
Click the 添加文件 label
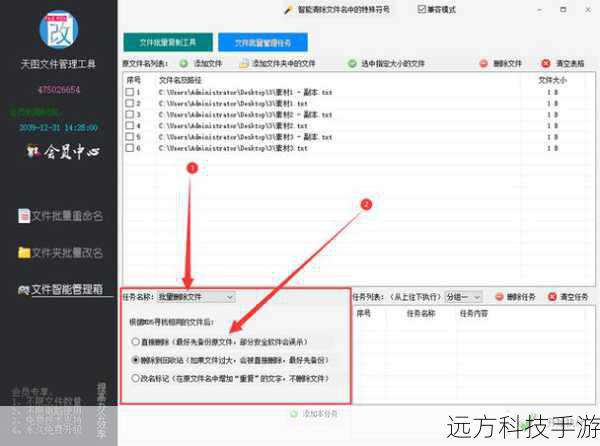[208, 63]
